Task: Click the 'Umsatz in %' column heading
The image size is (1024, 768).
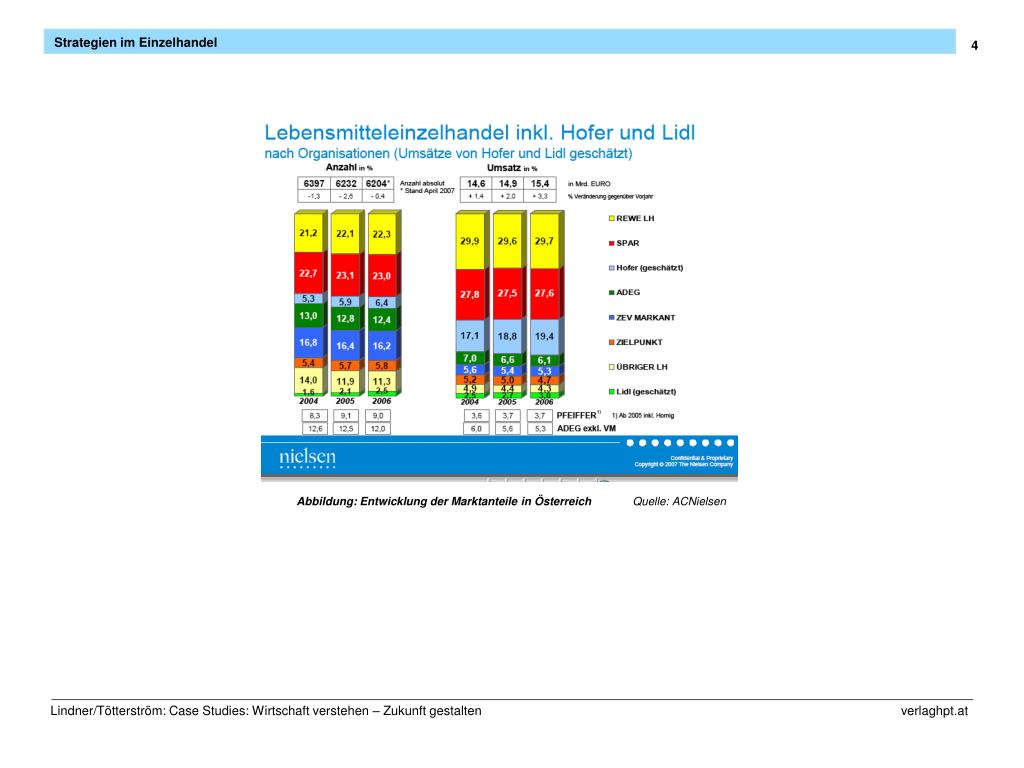Action: [512, 168]
